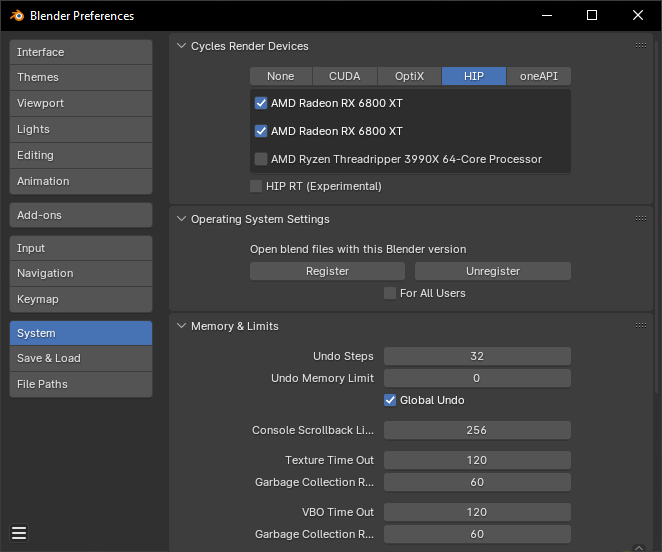Grab the Memory & Limits panel drag handle
Viewport: 662px width, 552px height.
[x=640, y=325]
